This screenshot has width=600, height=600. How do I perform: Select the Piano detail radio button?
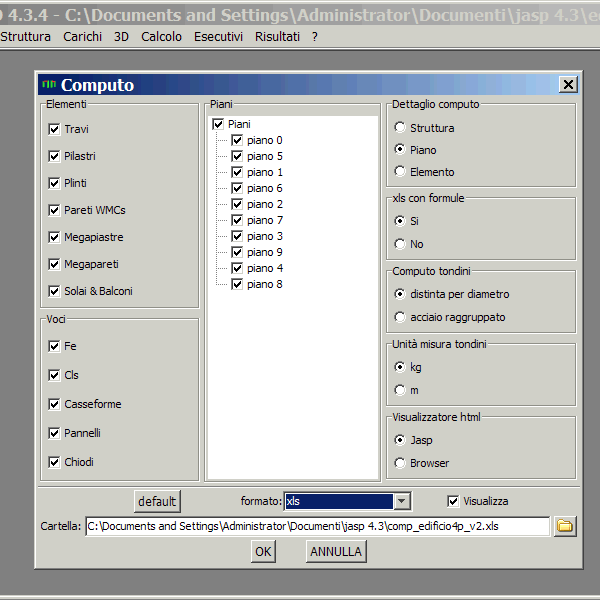point(399,149)
